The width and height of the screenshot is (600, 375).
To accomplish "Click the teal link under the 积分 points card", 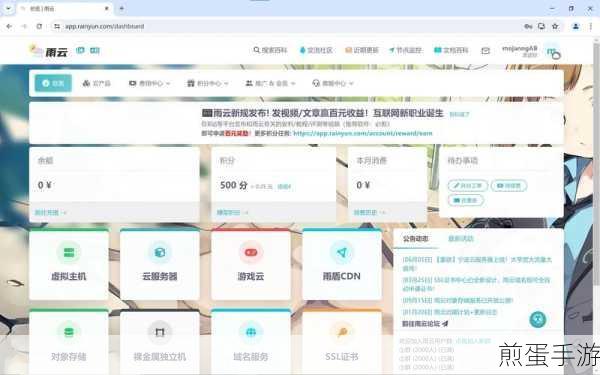I will [232, 212].
